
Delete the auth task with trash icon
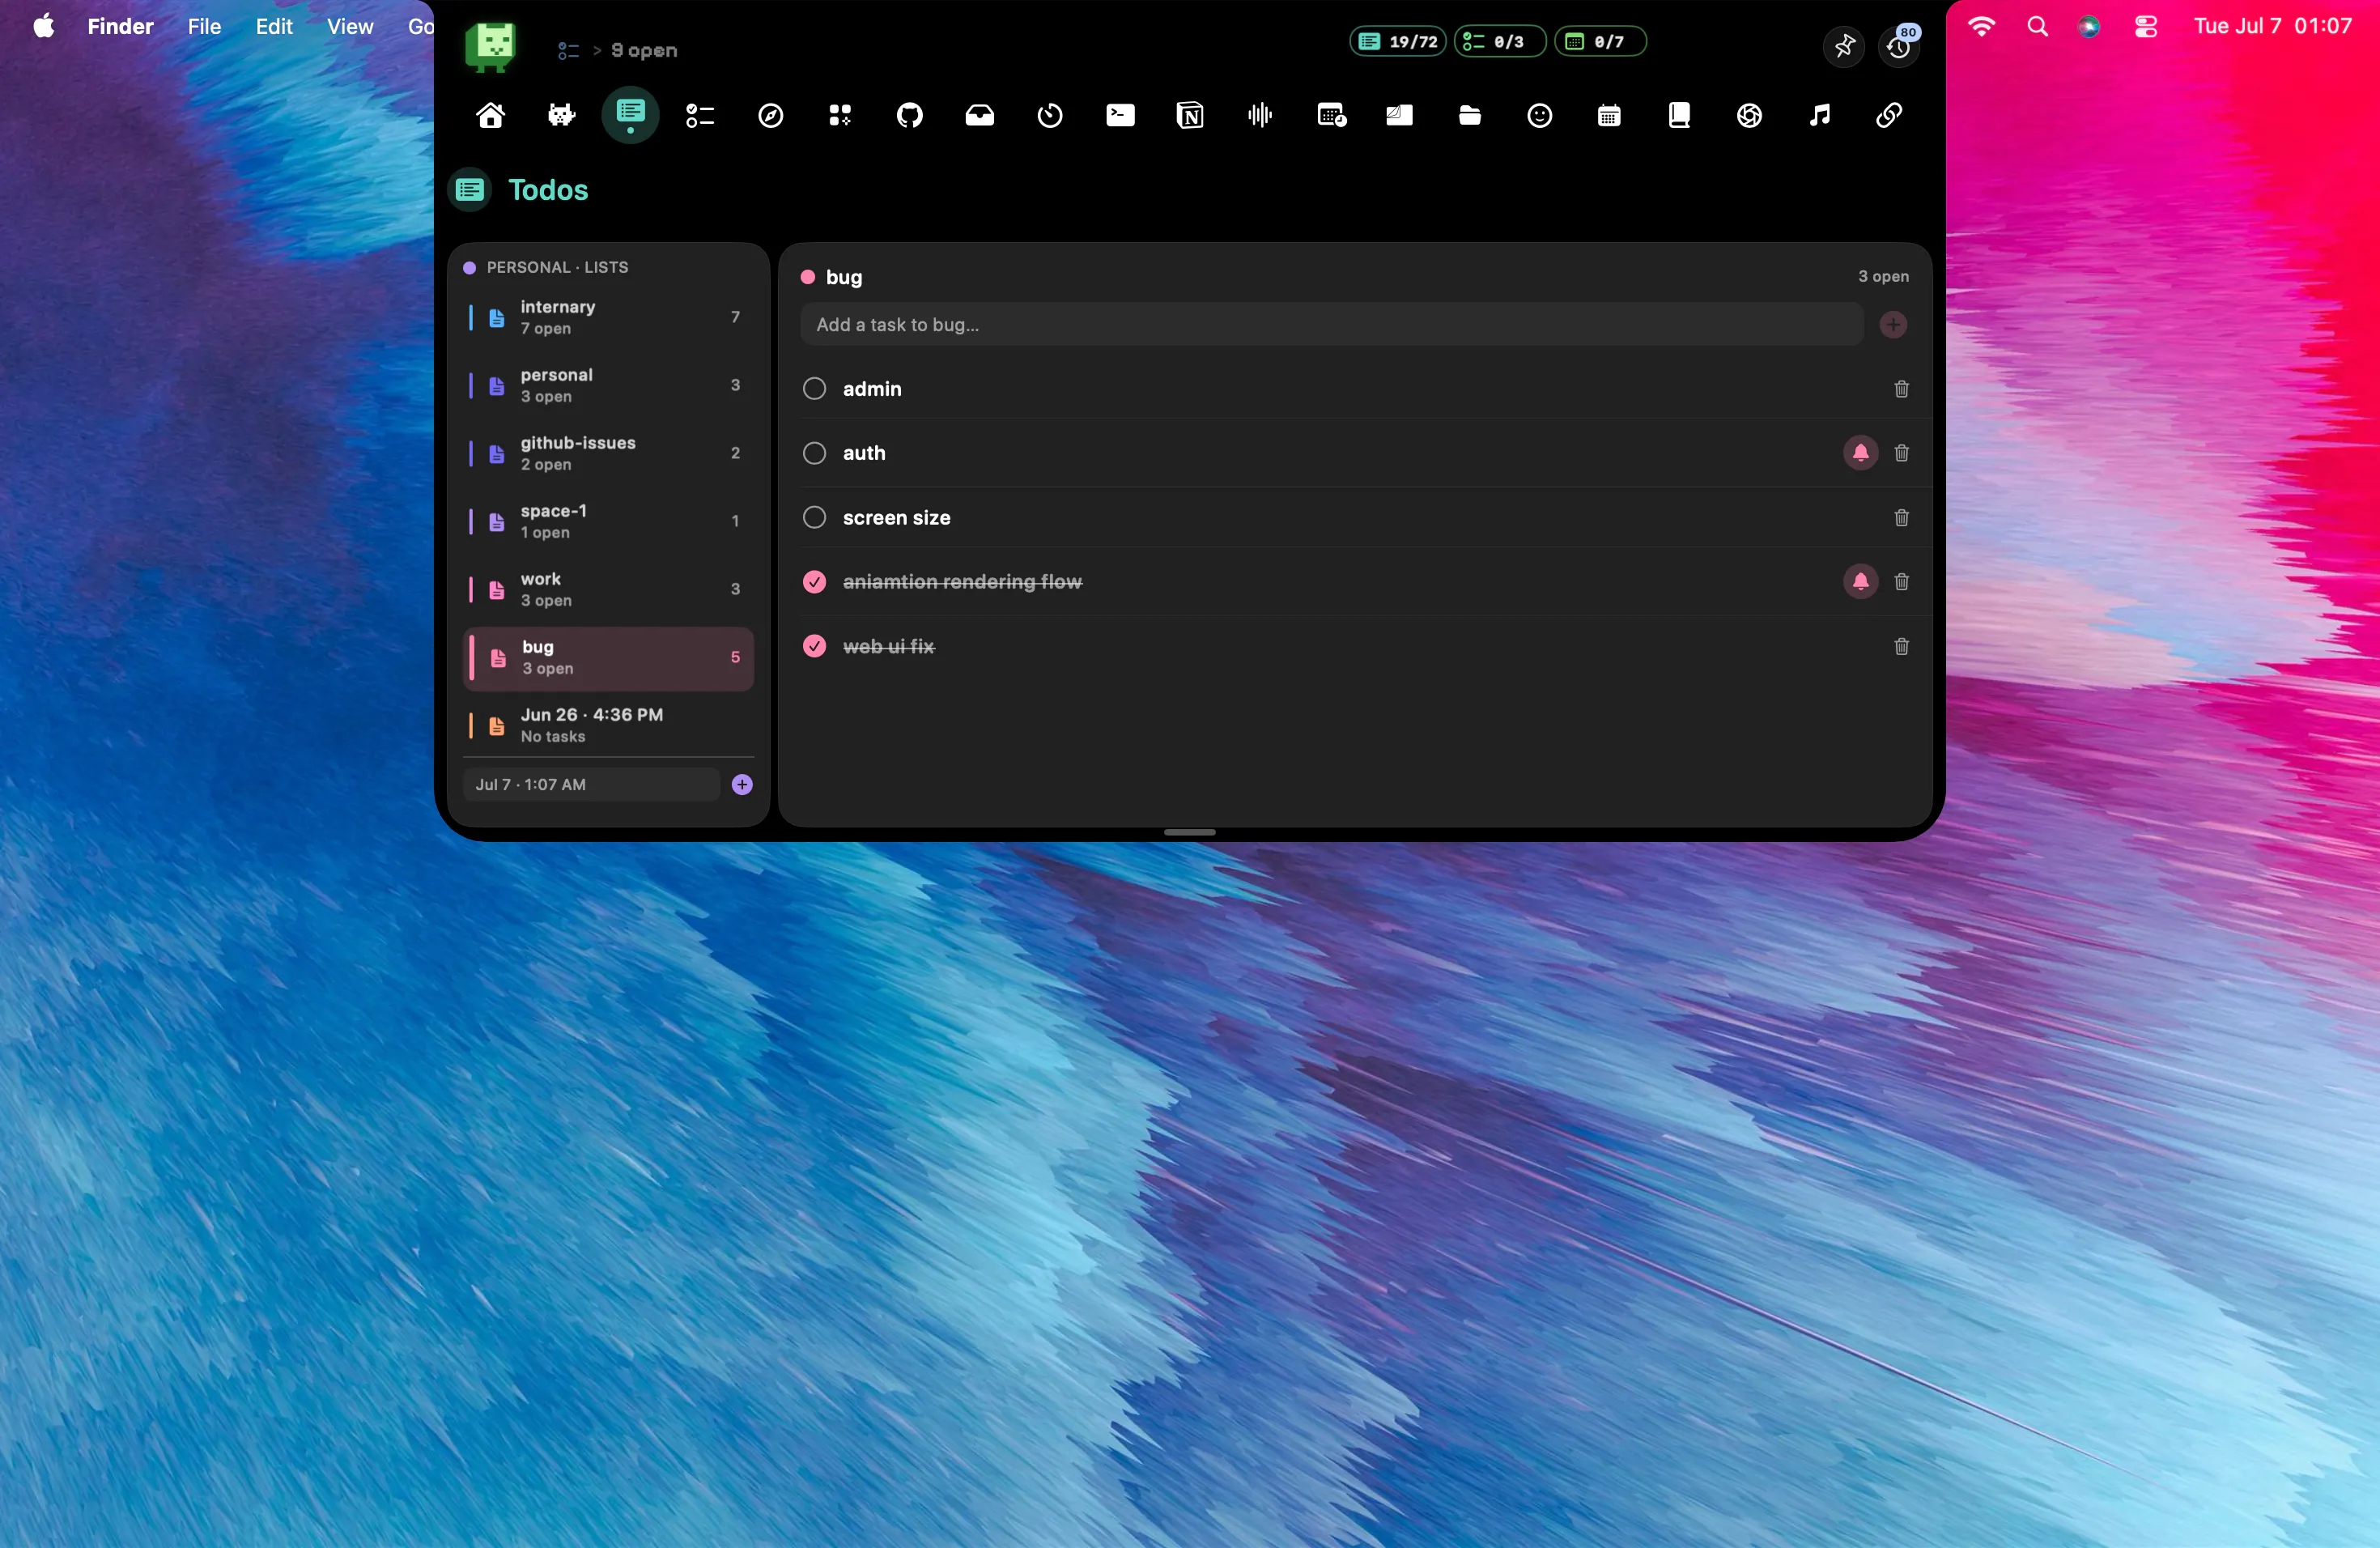coord(1901,453)
